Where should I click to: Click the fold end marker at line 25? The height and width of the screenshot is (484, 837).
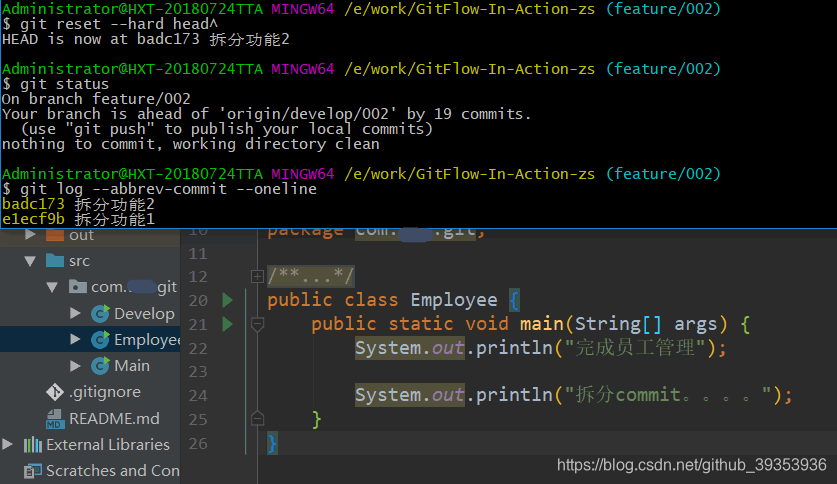tap(257, 419)
